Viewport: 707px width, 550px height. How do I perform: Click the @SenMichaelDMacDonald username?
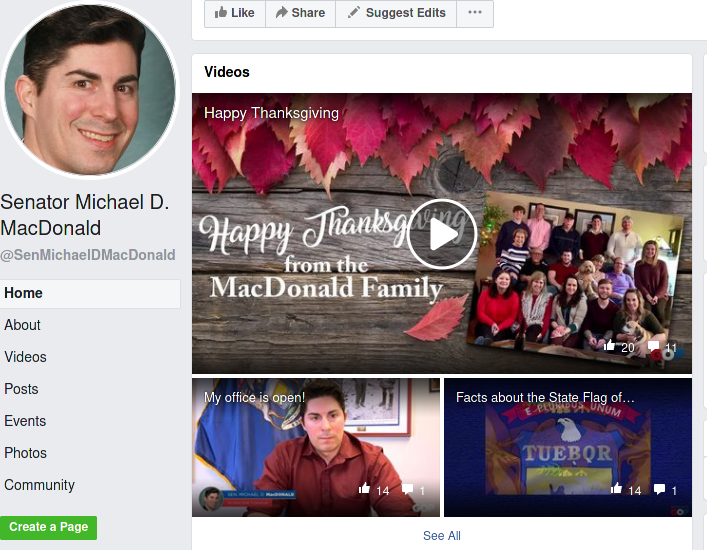88,255
